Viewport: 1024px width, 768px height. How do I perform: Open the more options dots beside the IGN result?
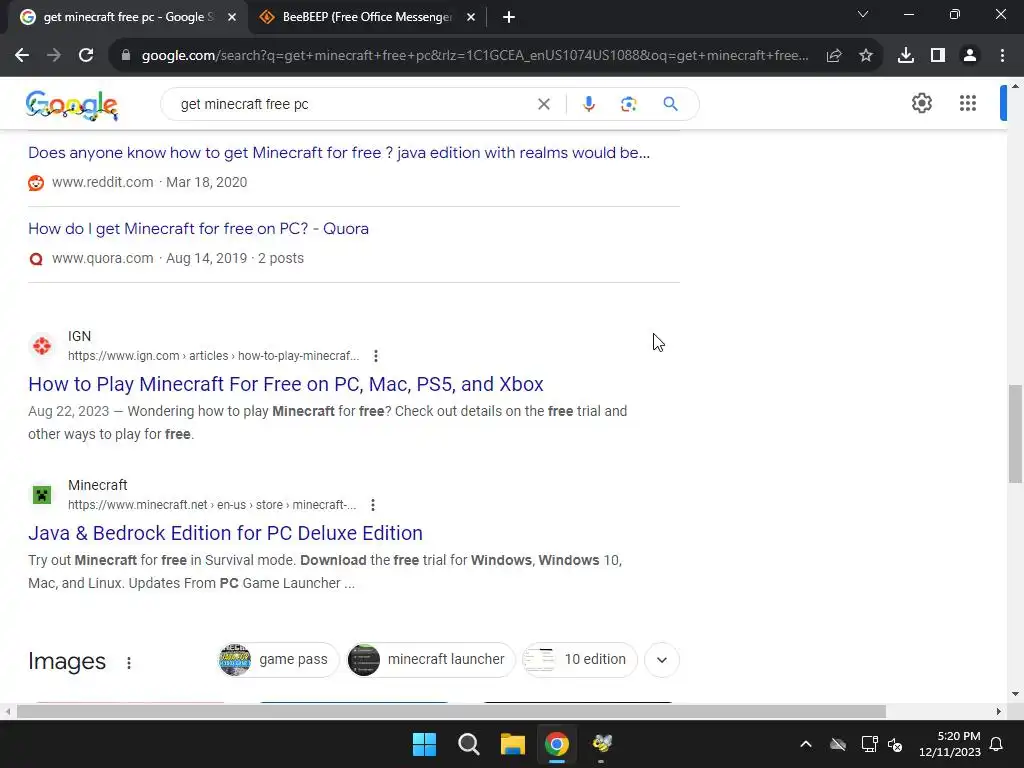pos(376,356)
